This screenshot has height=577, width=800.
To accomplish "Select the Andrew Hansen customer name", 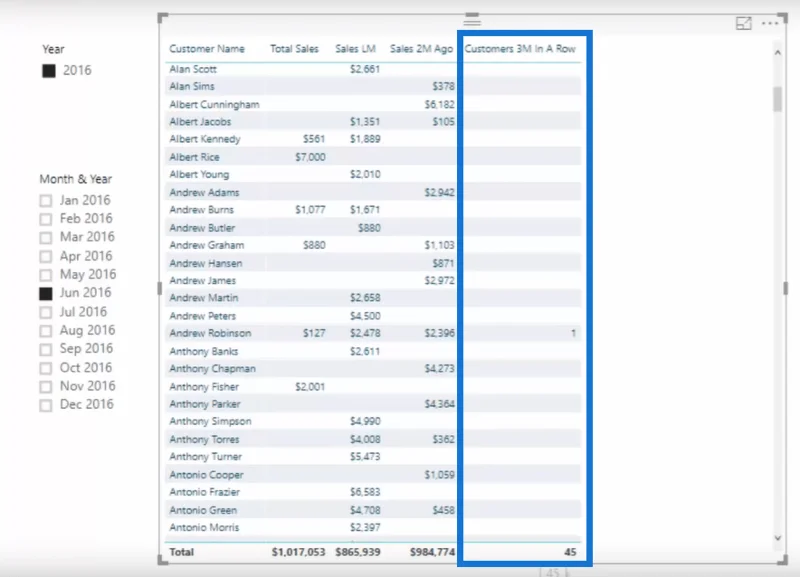I will click(x=206, y=263).
